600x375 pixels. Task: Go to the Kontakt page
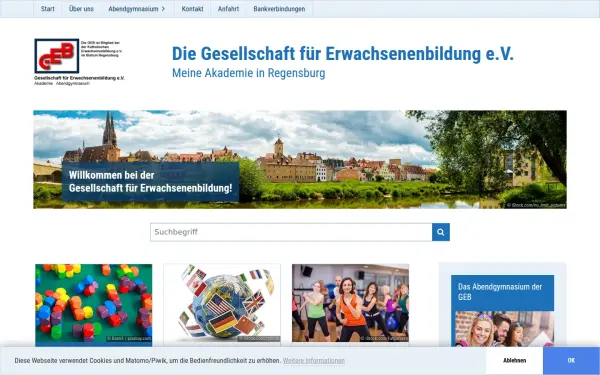[x=192, y=9]
